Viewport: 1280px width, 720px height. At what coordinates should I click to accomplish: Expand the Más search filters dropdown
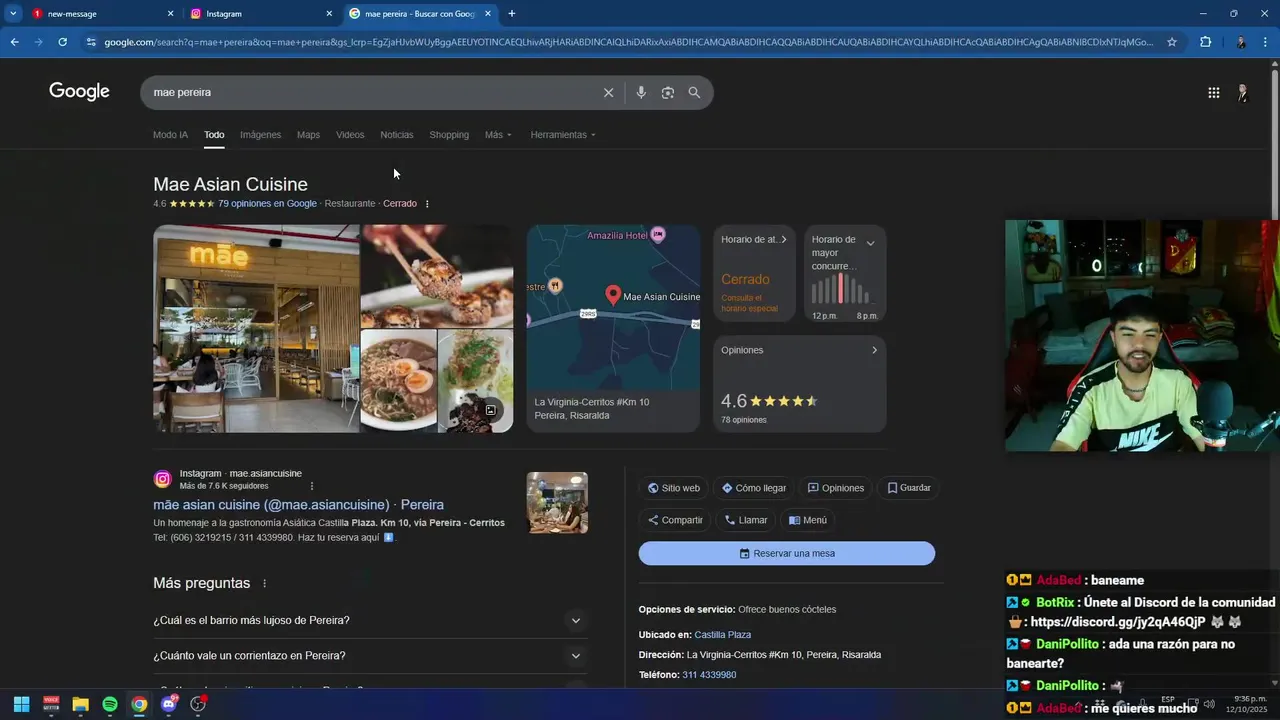pyautogui.click(x=498, y=135)
